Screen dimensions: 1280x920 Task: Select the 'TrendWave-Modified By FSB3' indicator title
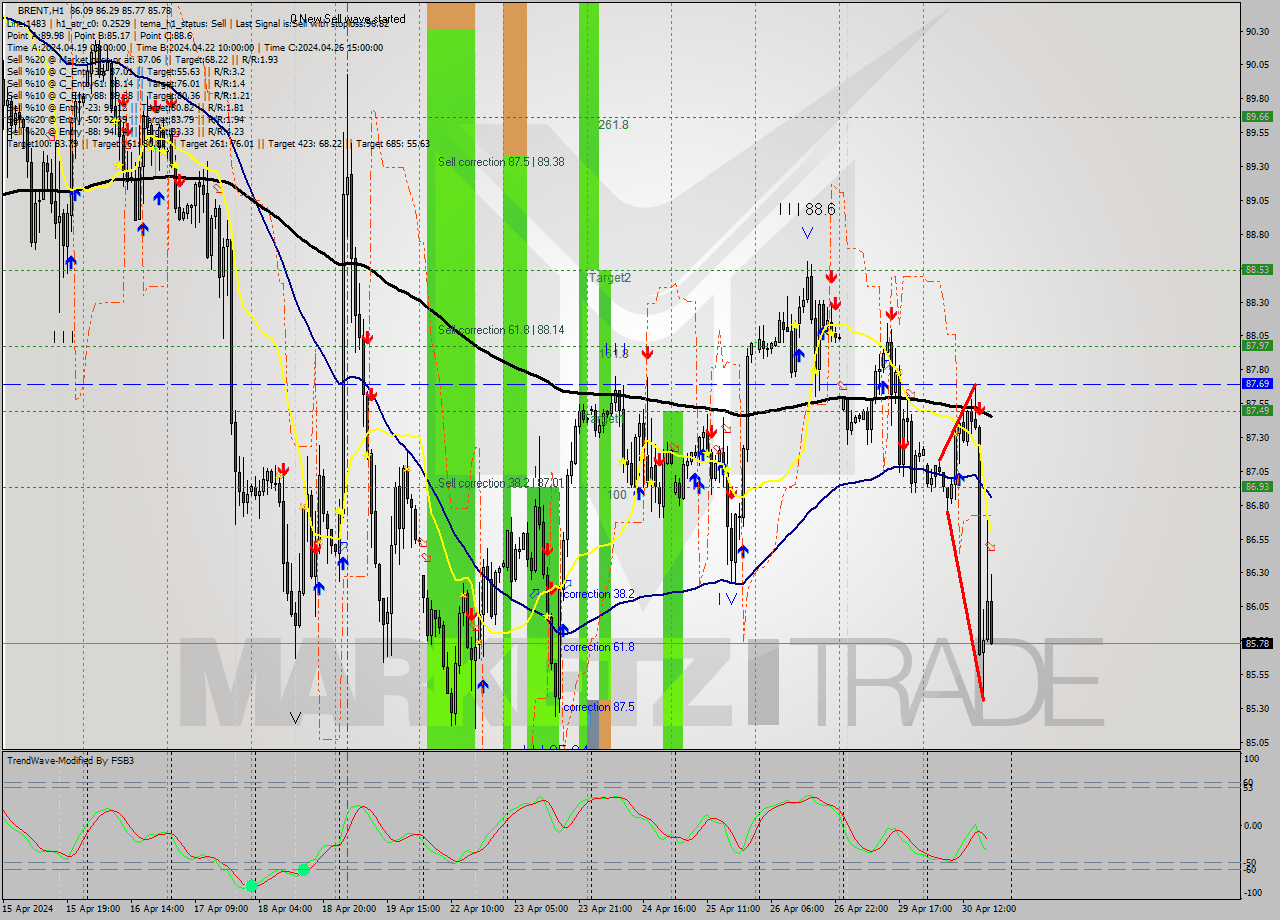click(71, 761)
